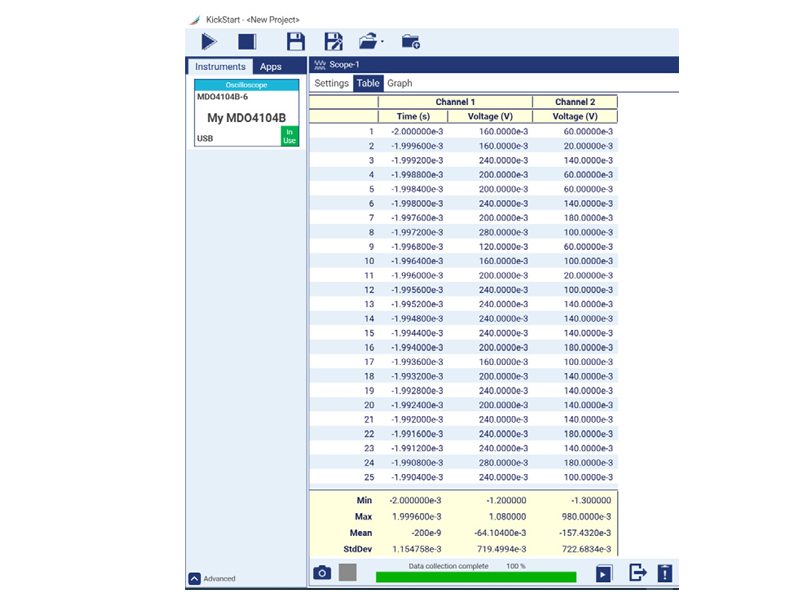Click the Save As icon with pencil
The image size is (800, 600).
pyautogui.click(x=334, y=42)
